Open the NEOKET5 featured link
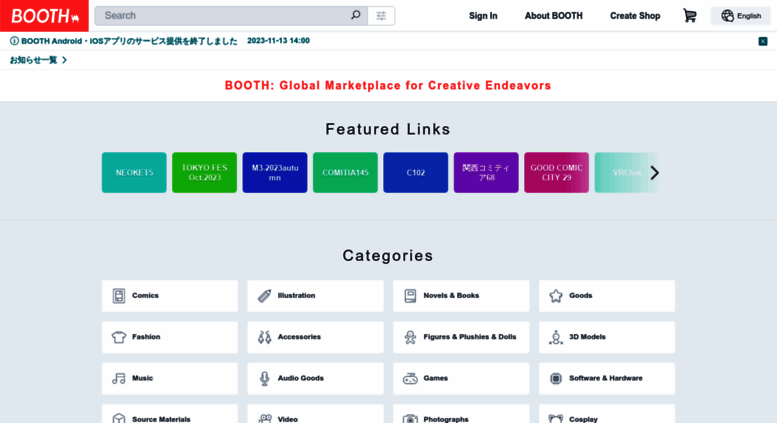Image resolution: width=777 pixels, height=423 pixels. 134,173
